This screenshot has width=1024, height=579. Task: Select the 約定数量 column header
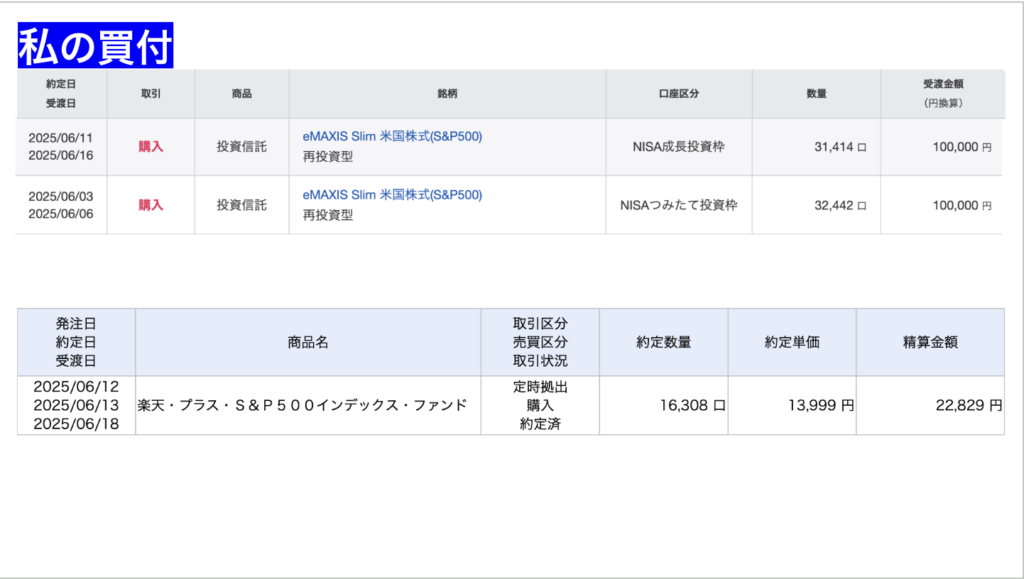664,342
